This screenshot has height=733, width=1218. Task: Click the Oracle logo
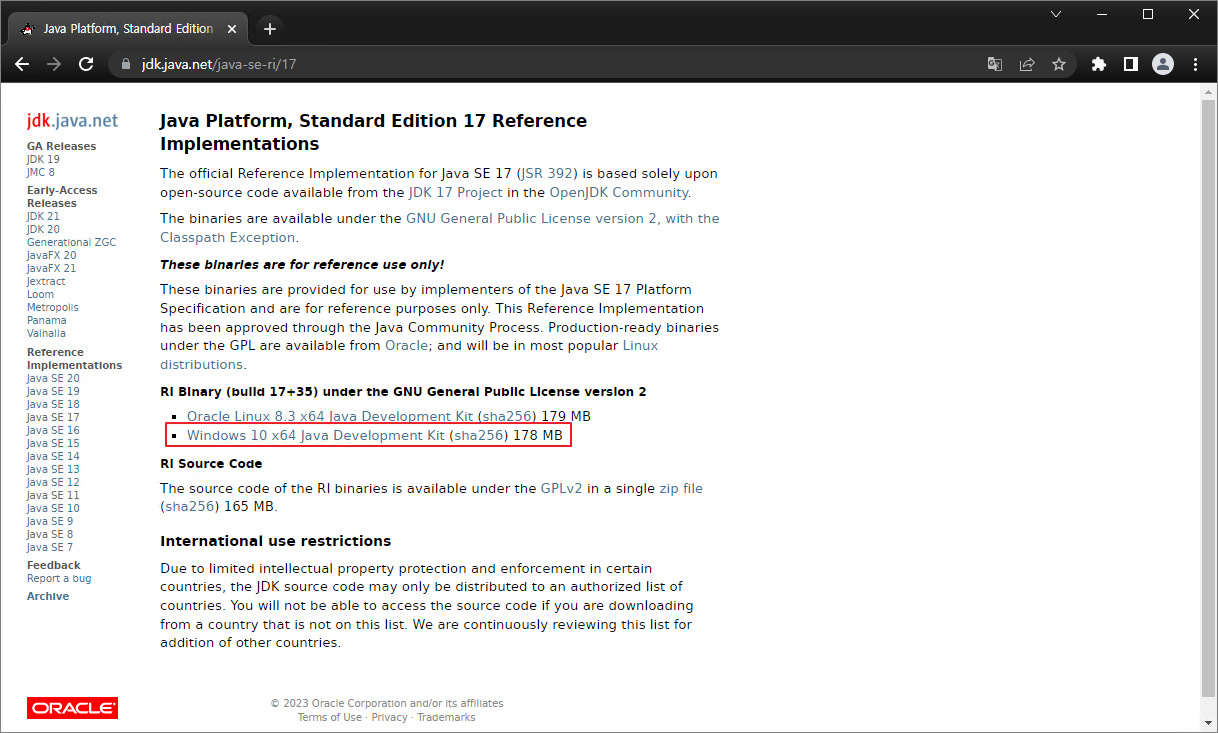click(x=72, y=708)
